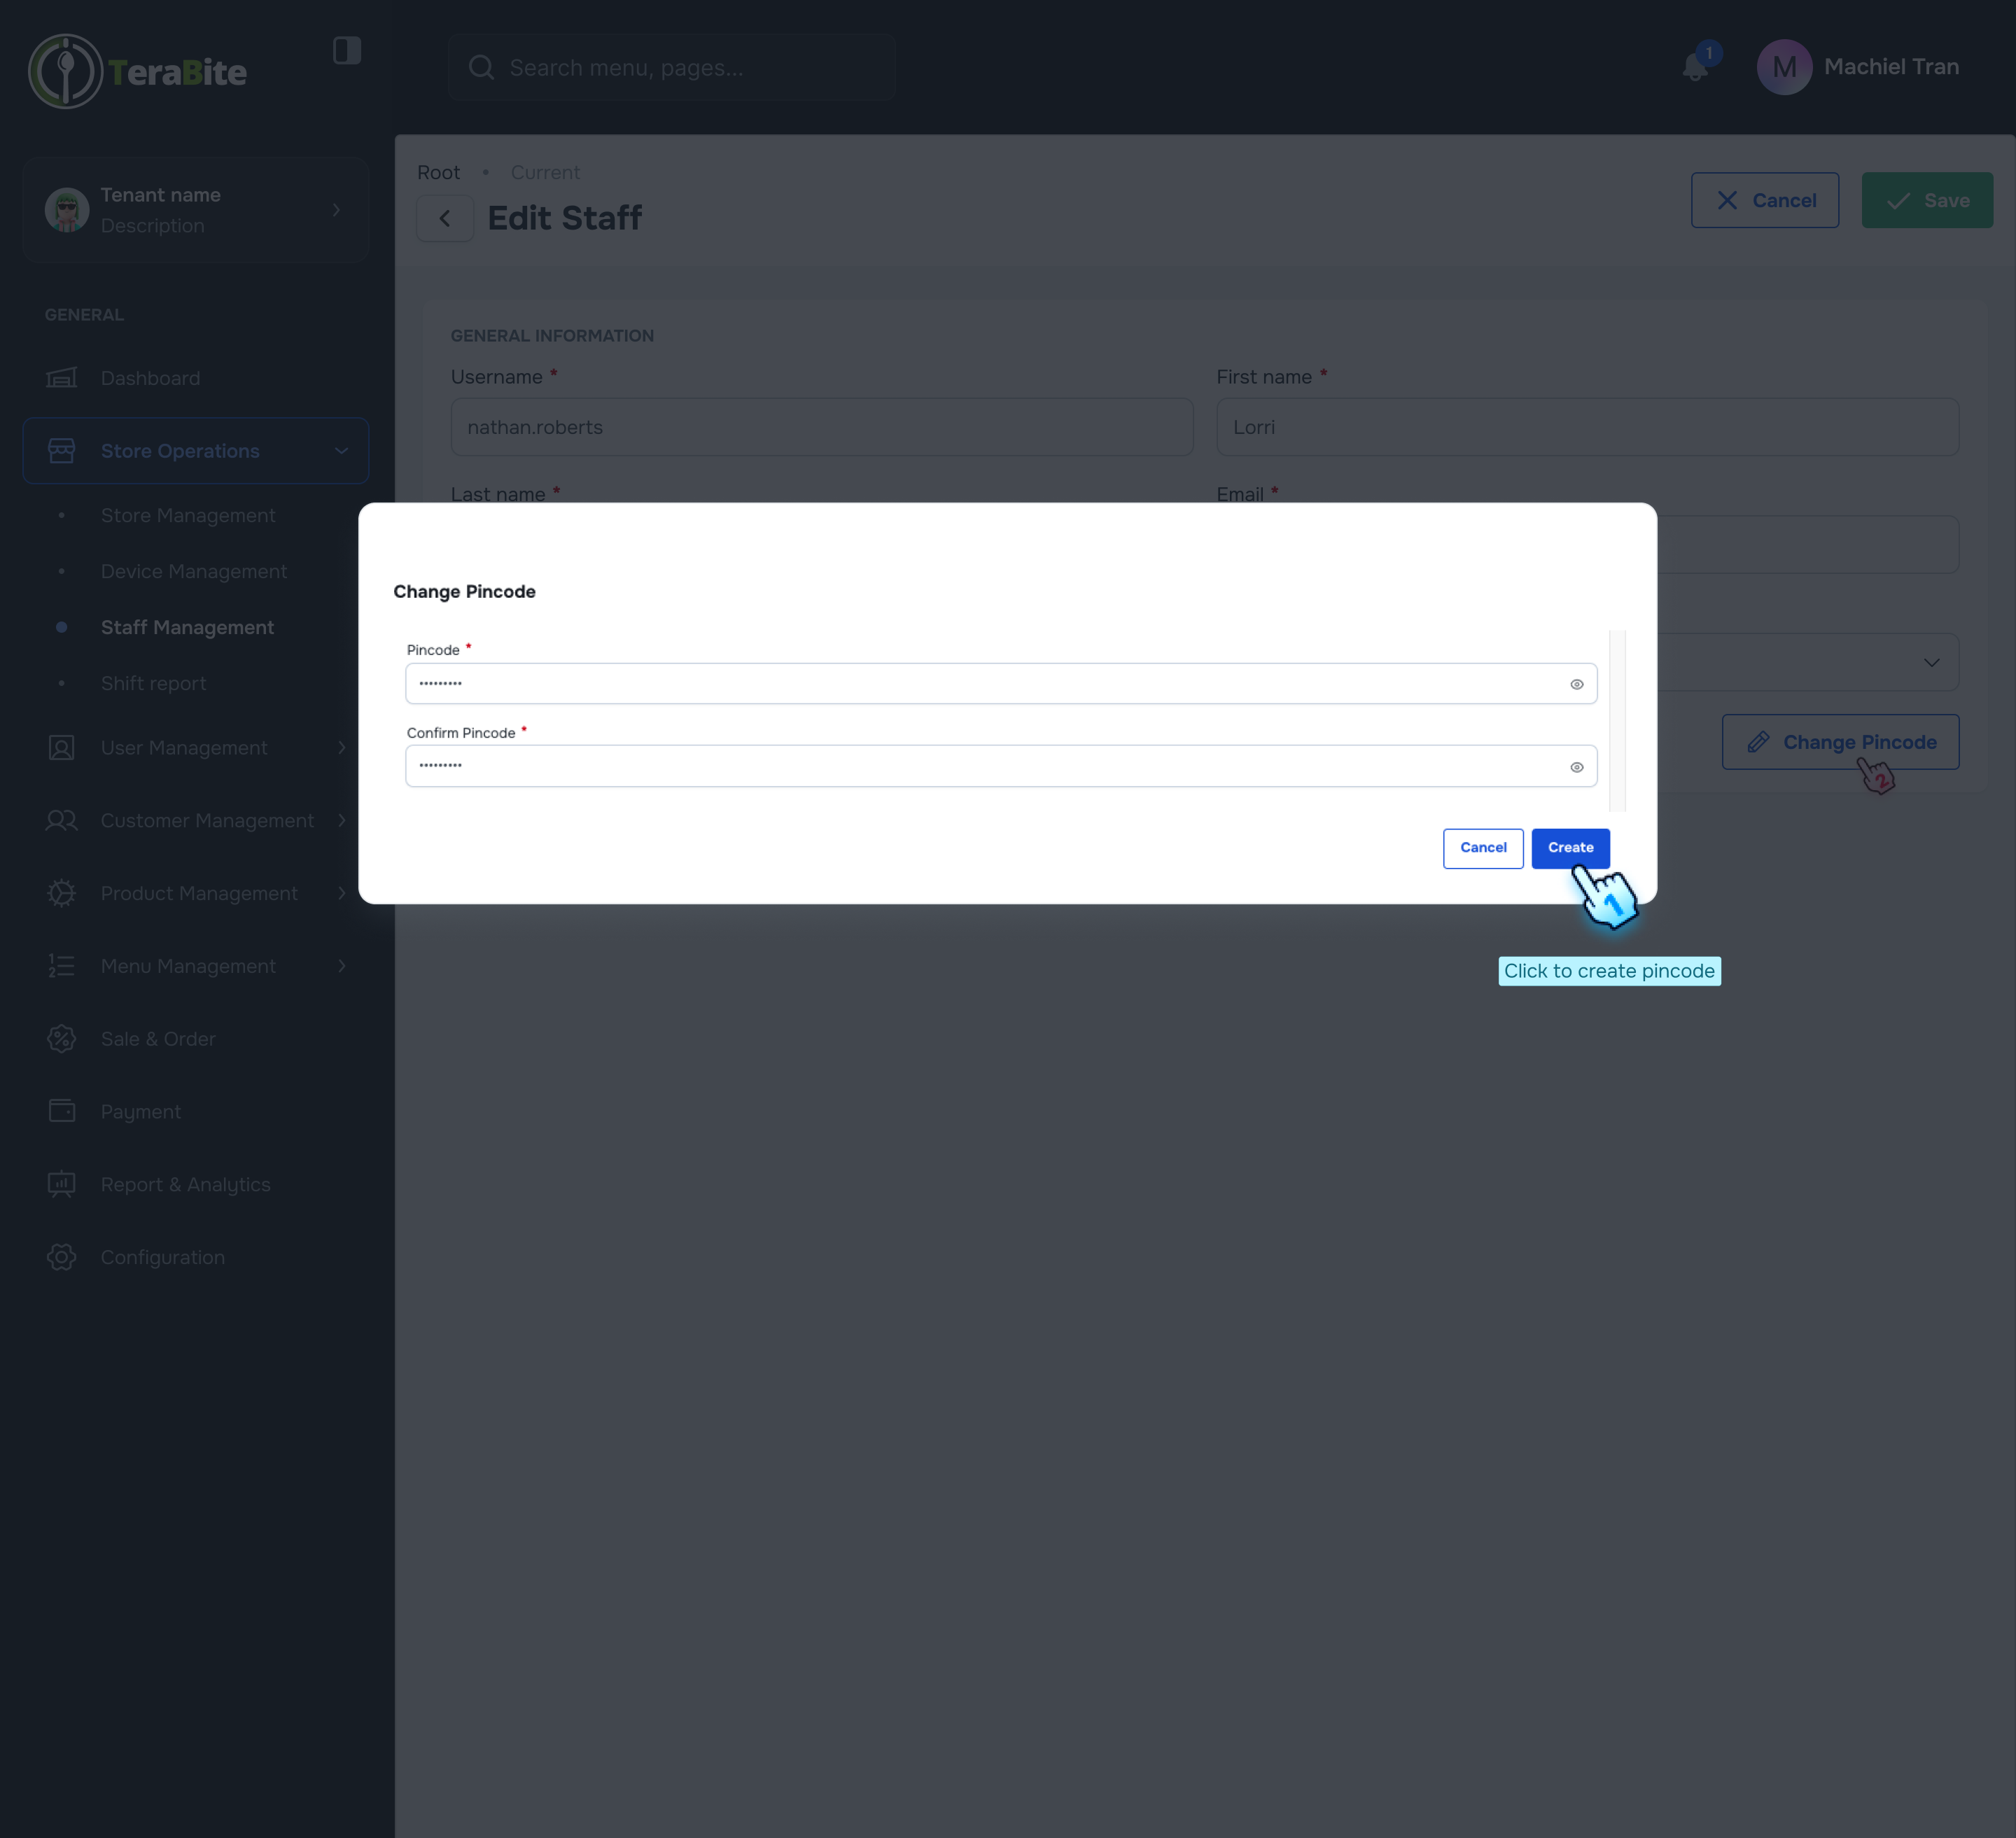Image resolution: width=2016 pixels, height=1838 pixels.
Task: Open the Shift report menu item
Action: click(153, 683)
